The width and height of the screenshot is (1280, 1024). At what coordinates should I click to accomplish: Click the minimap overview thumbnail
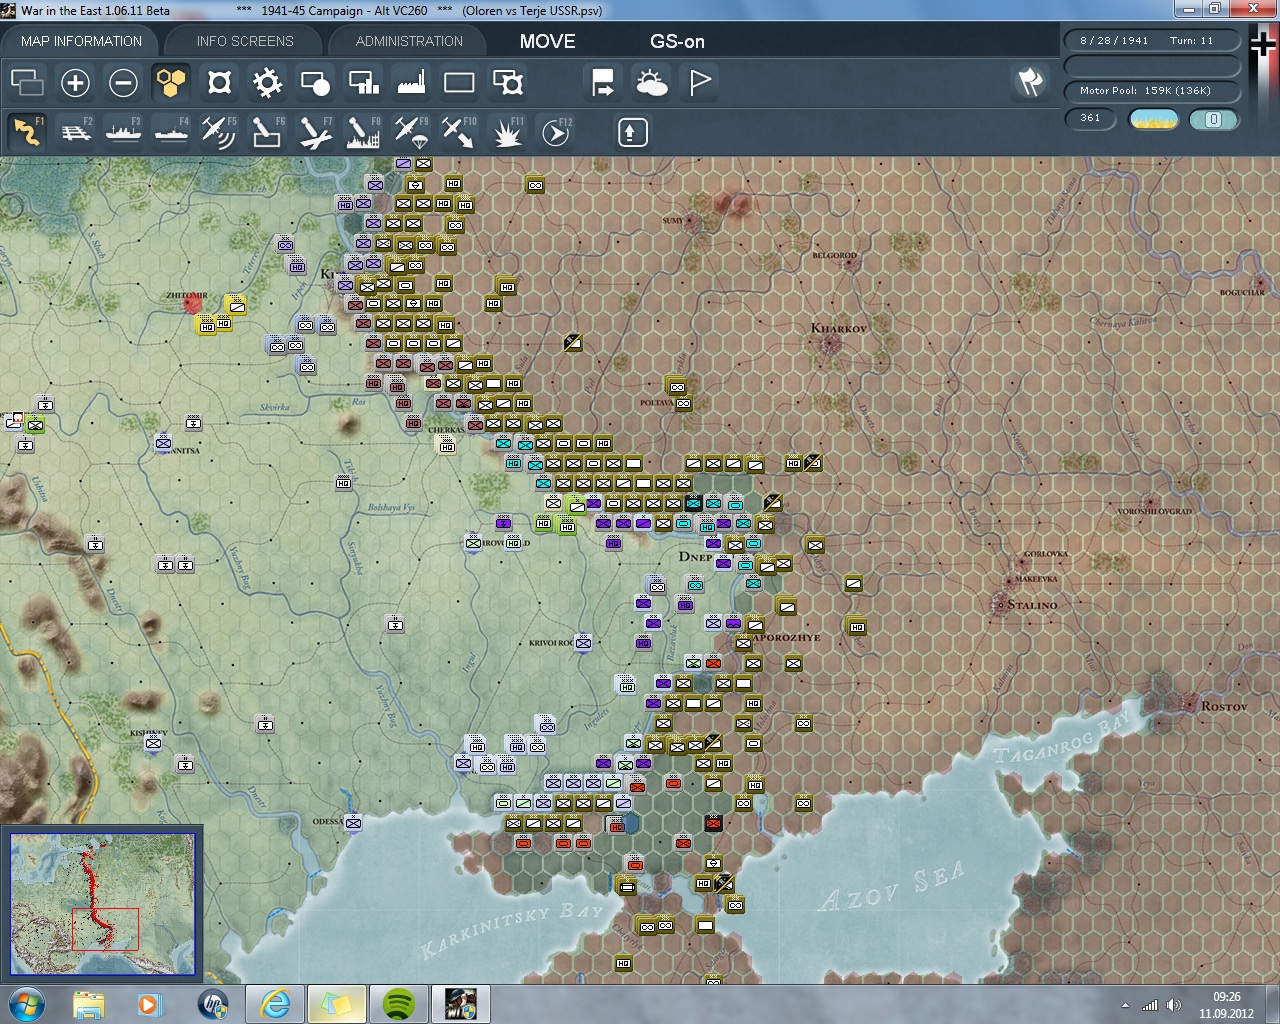tap(102, 904)
